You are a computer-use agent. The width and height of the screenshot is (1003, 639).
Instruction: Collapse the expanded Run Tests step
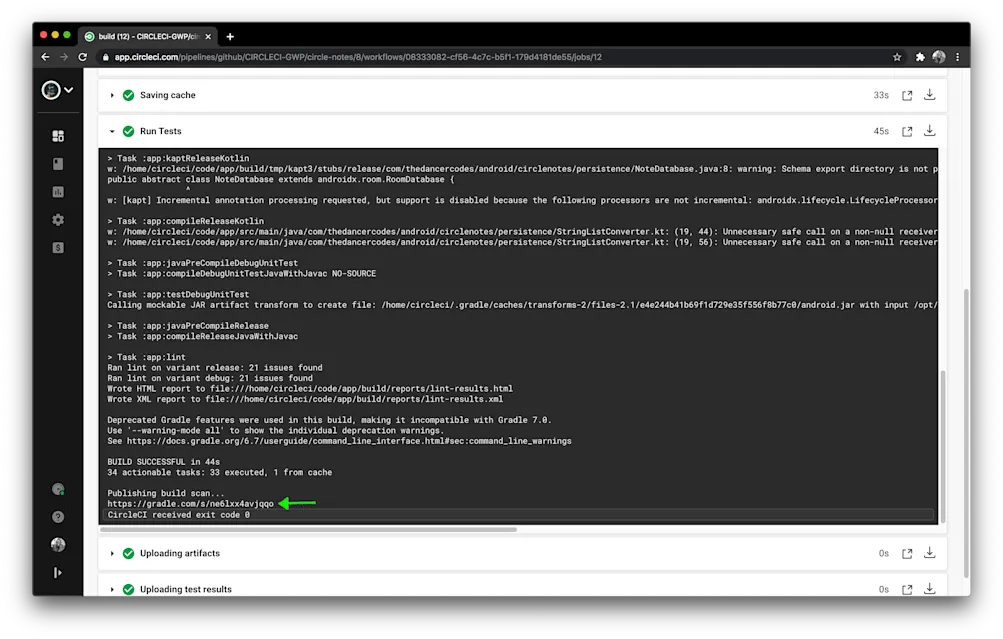pyautogui.click(x=111, y=131)
